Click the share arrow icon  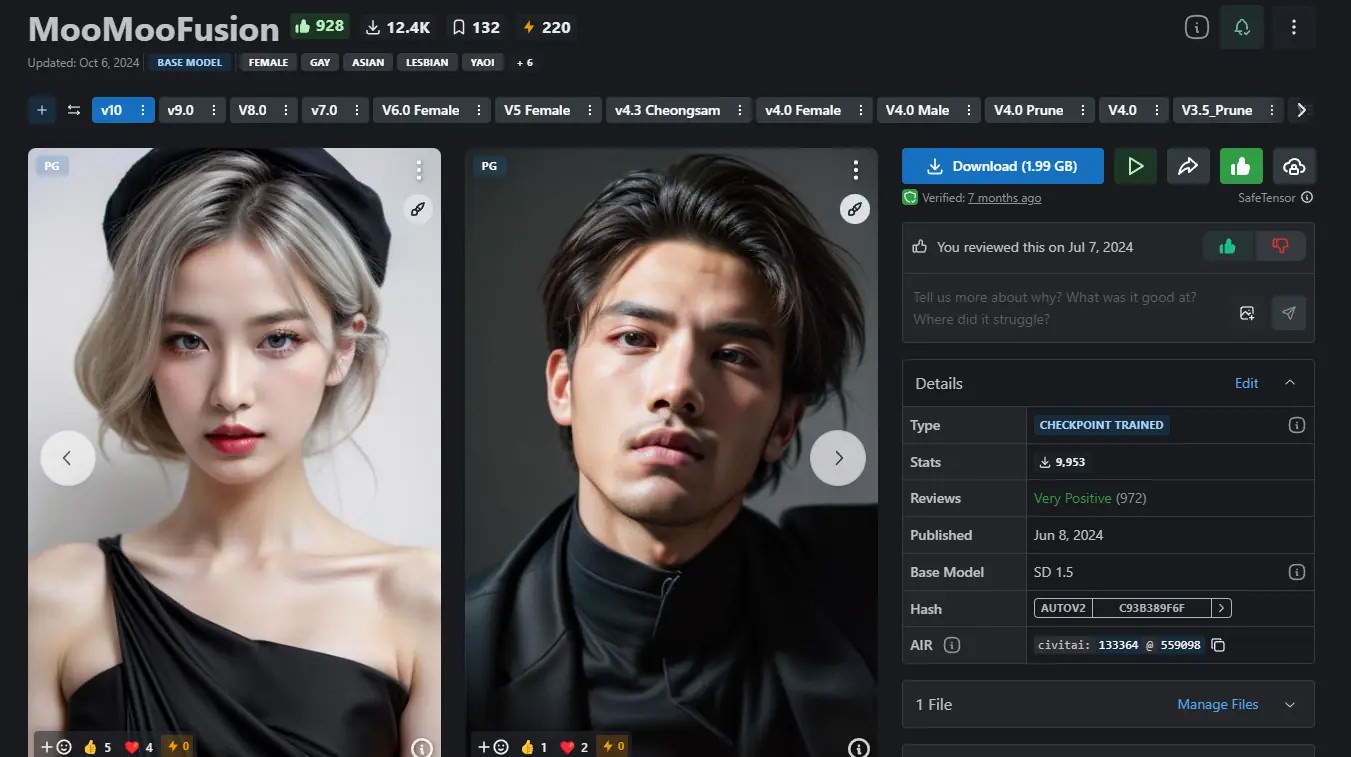click(1188, 166)
